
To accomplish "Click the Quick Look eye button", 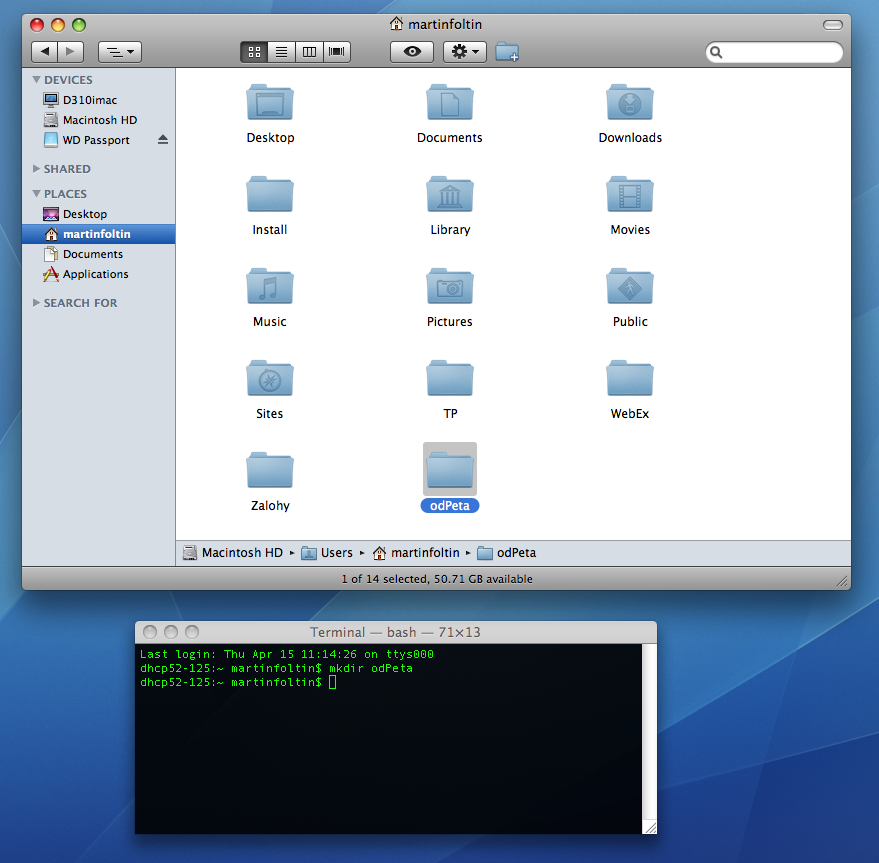I will pos(412,52).
